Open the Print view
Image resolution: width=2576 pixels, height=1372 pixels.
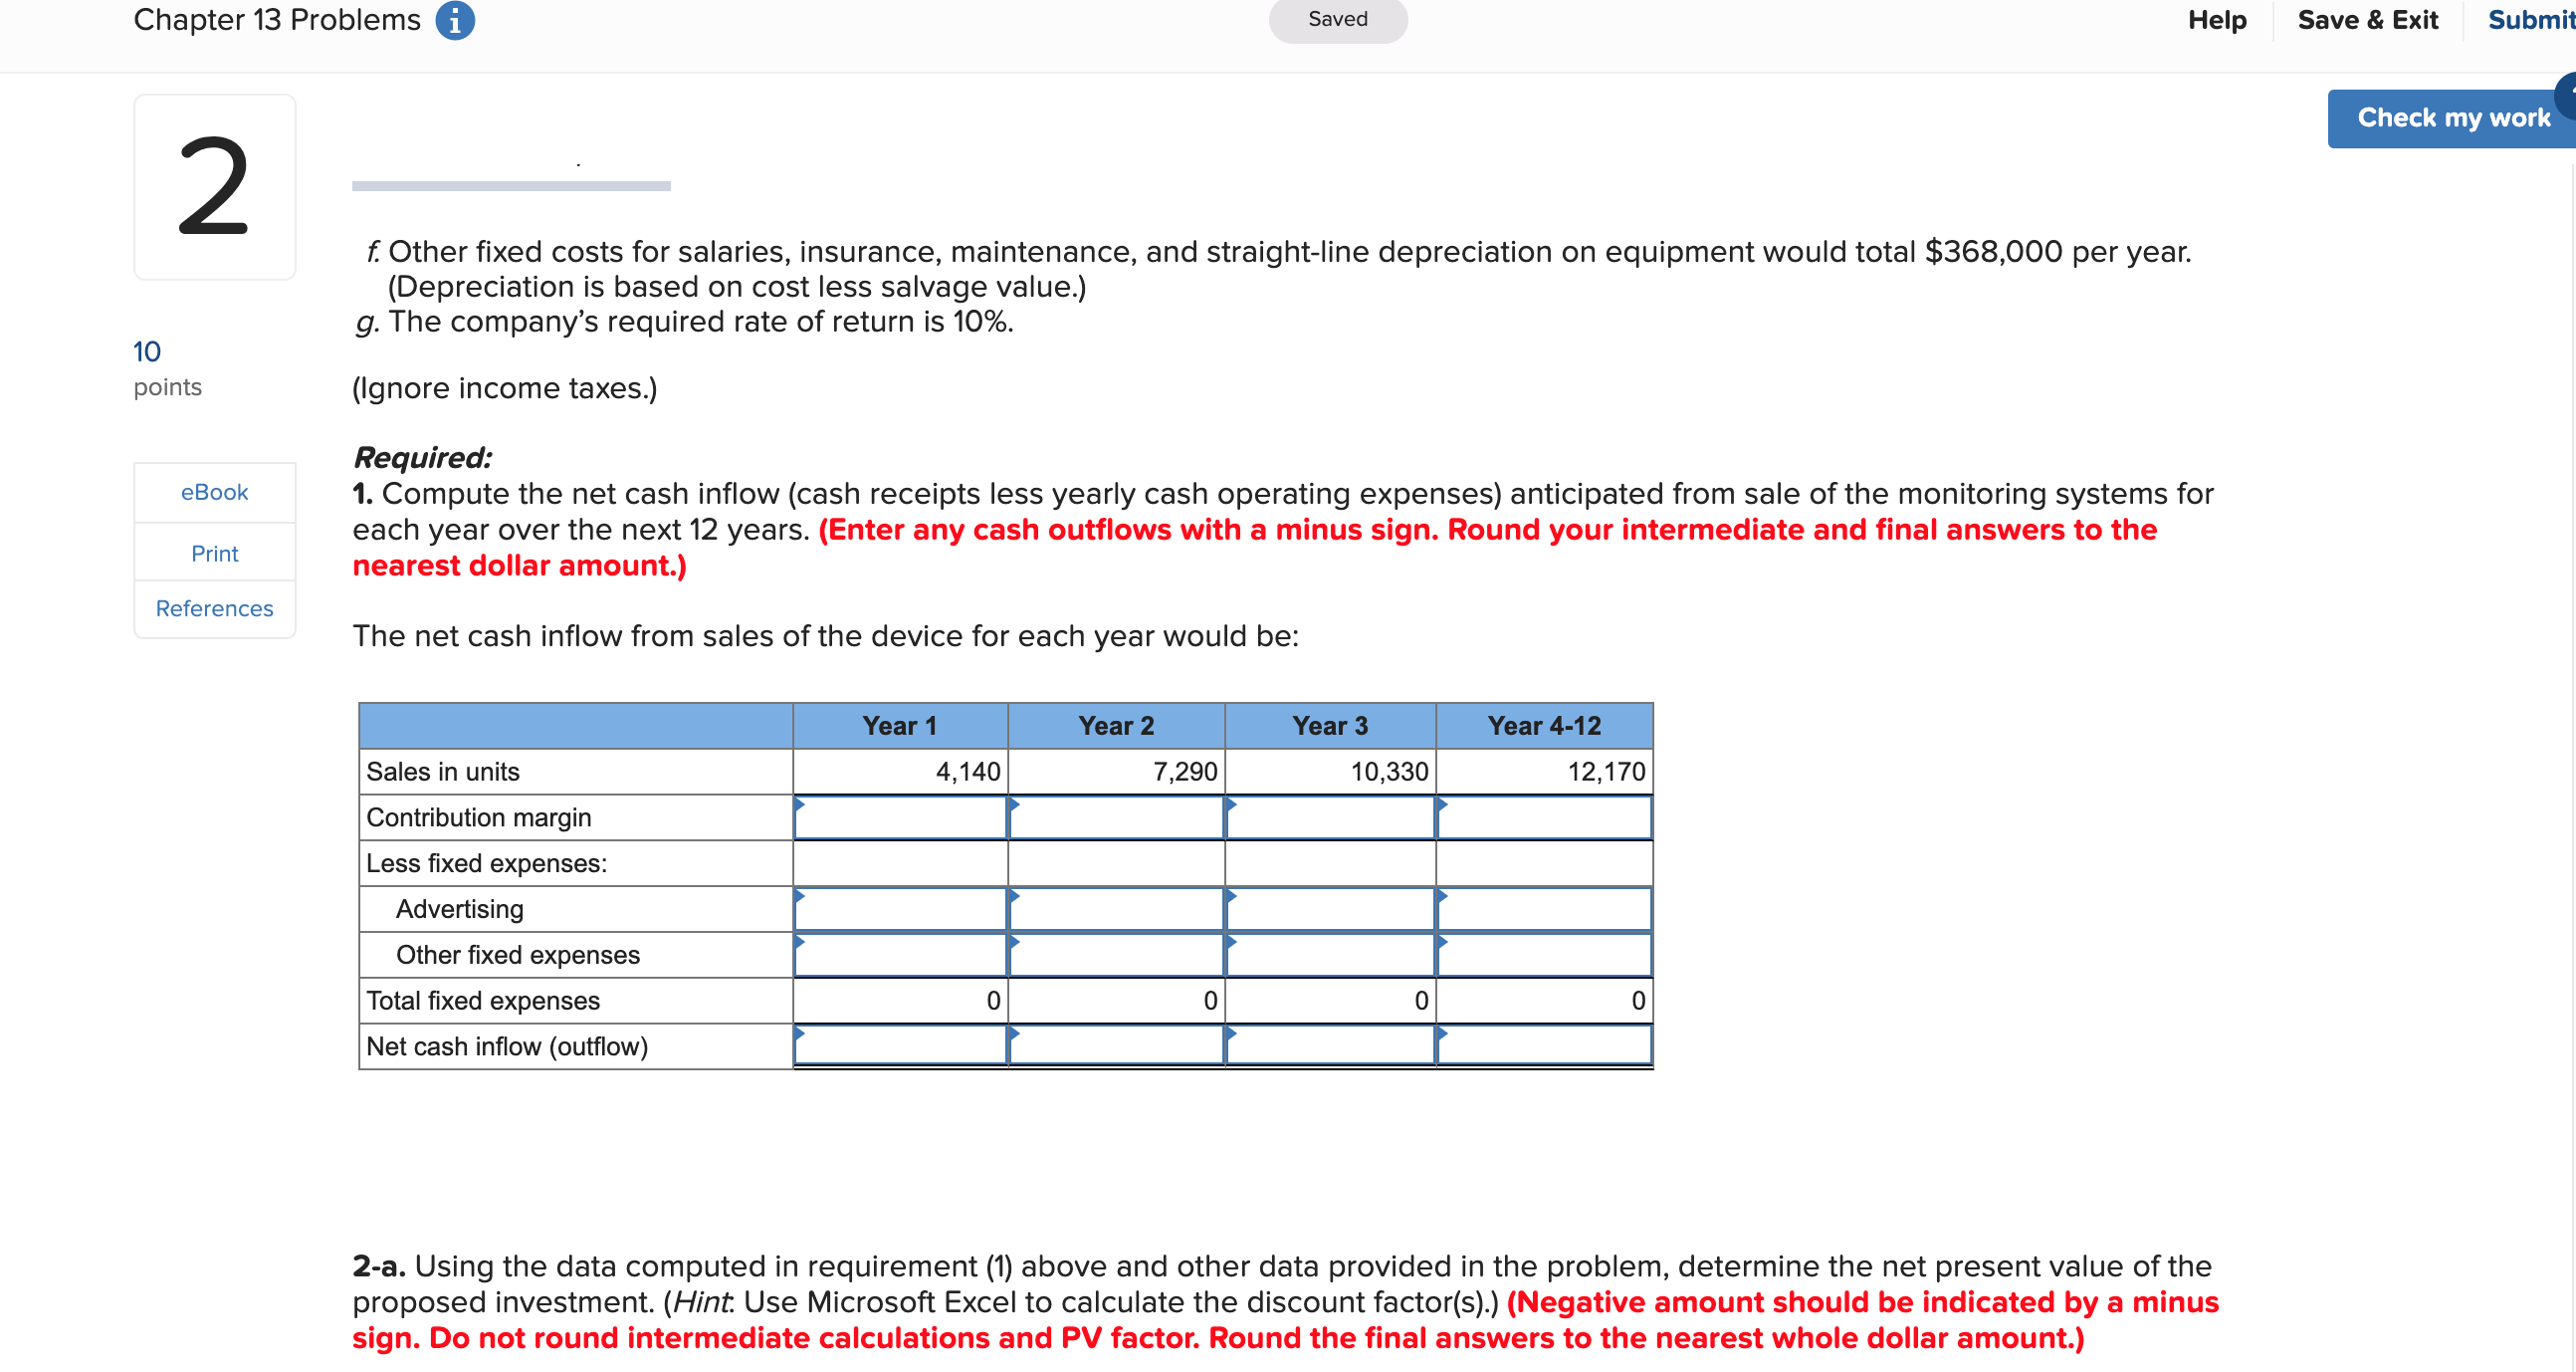(x=213, y=553)
